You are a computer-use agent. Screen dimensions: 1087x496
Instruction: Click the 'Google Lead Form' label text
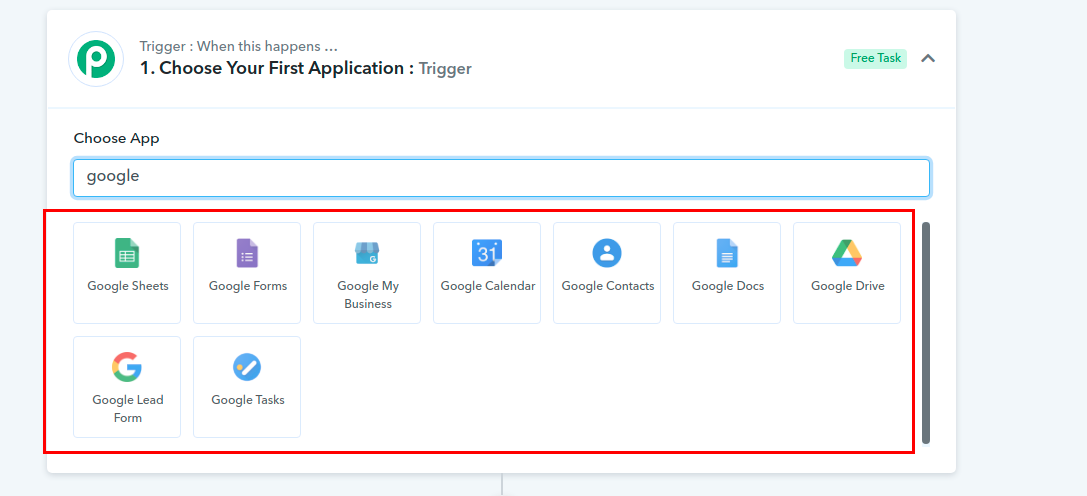[x=128, y=409]
